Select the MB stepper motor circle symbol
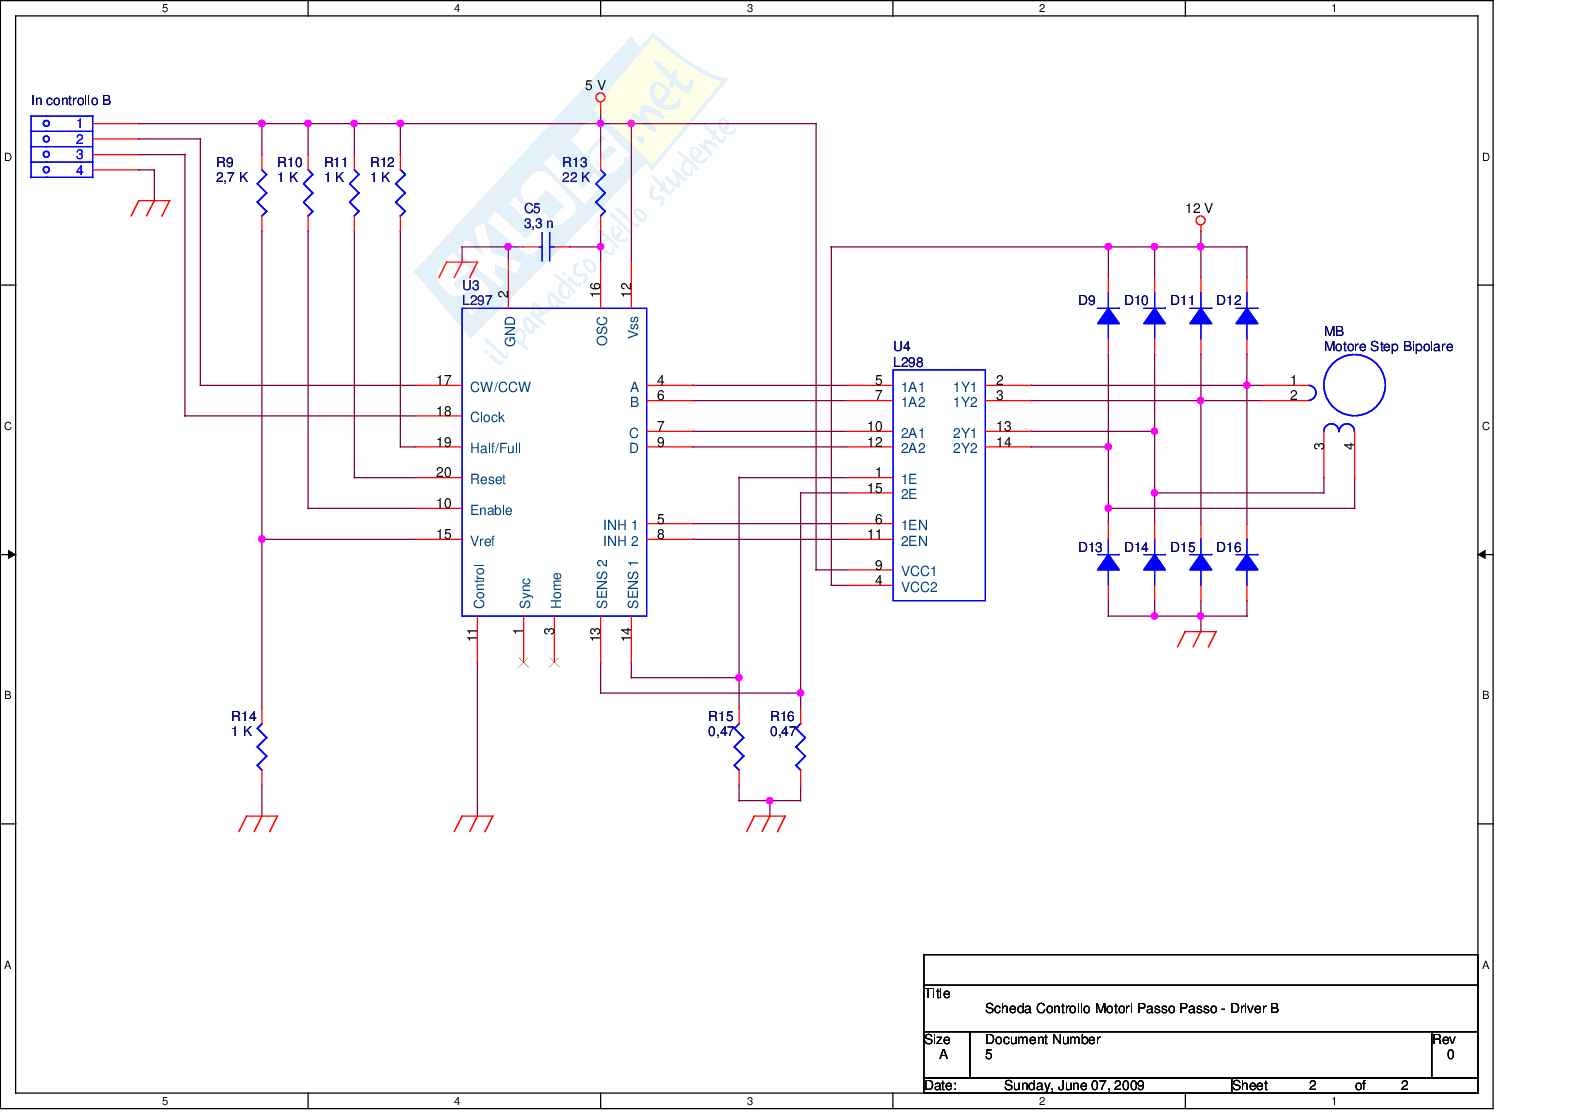The height and width of the screenshot is (1116, 1579). 1354,386
